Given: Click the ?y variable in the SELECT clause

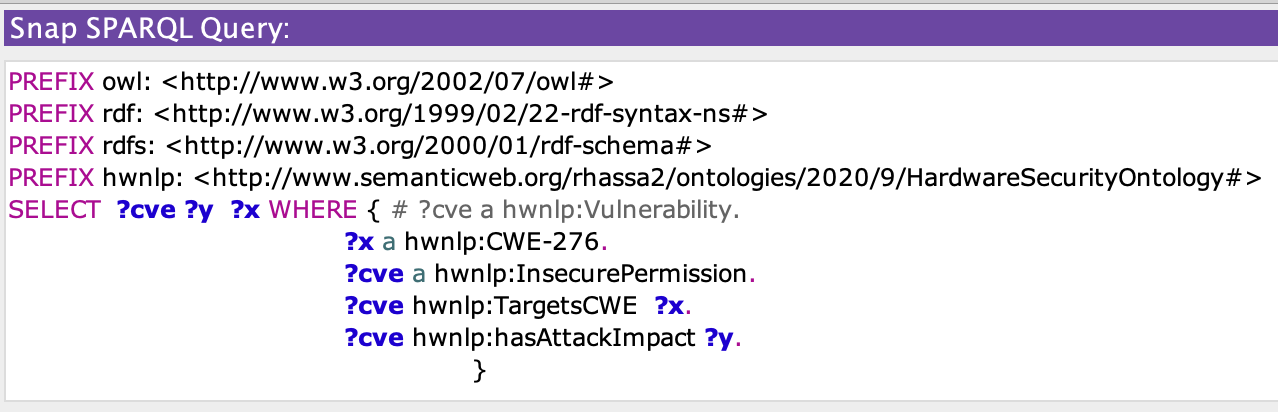Looking at the screenshot, I should click(x=198, y=210).
